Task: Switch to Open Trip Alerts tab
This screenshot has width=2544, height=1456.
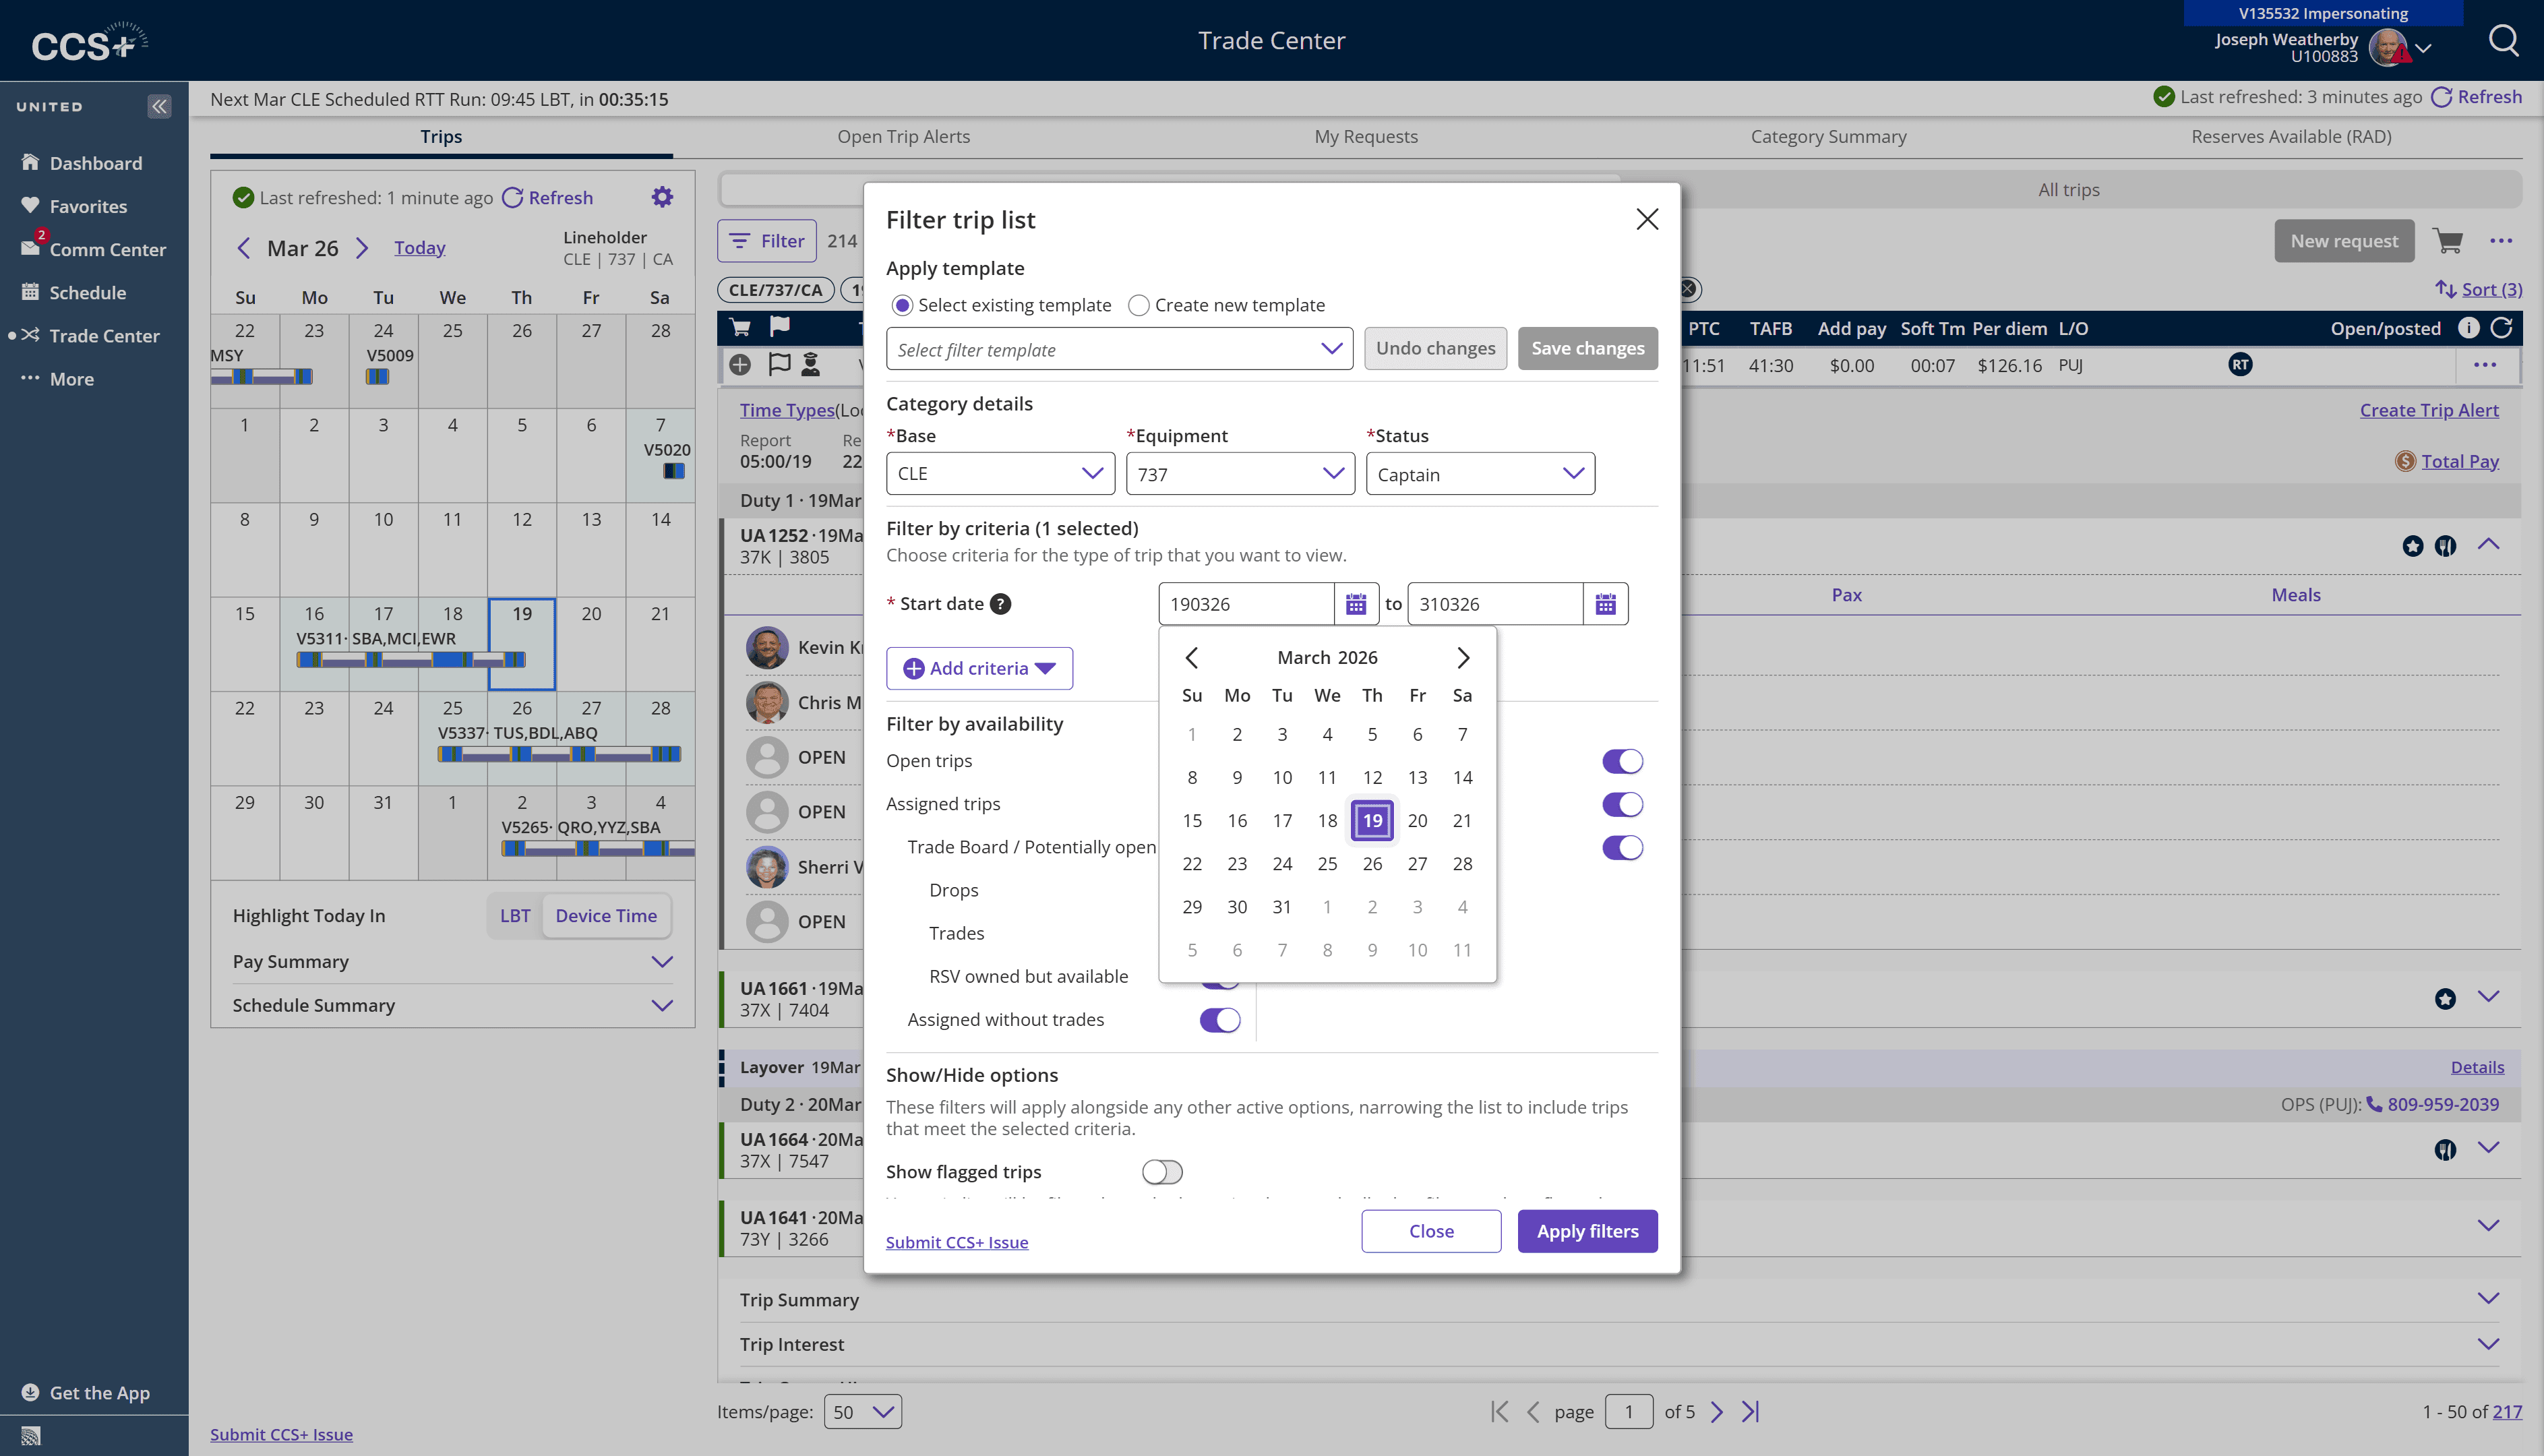Action: [903, 137]
